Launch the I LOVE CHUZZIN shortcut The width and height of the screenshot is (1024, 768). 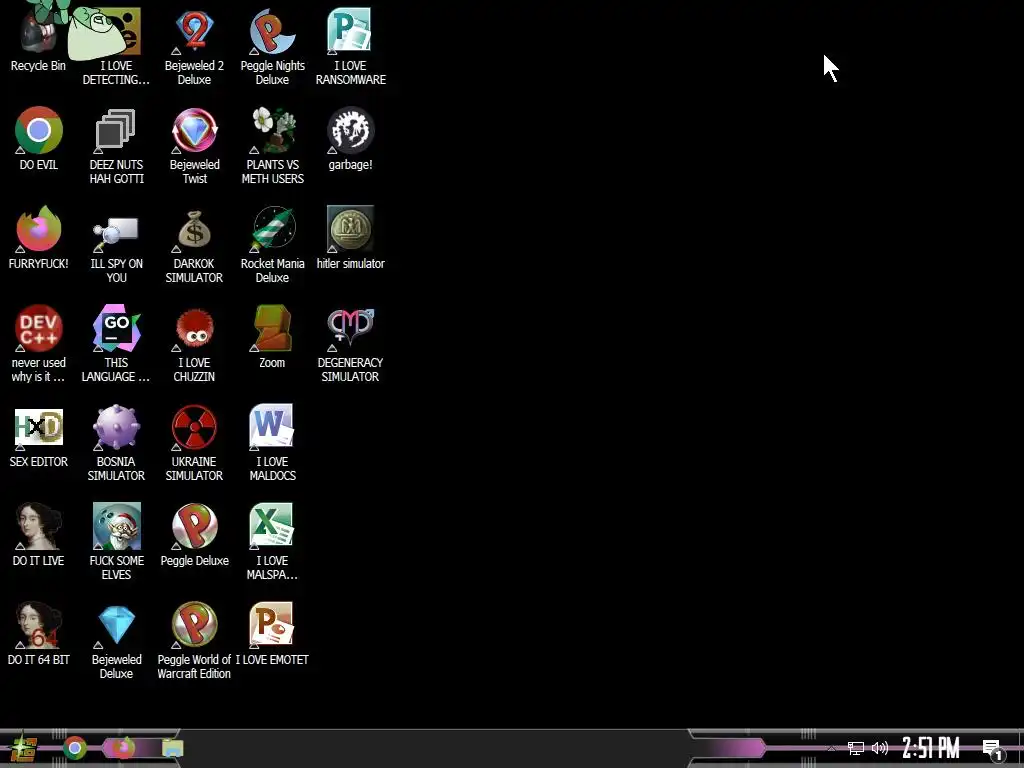coord(194,328)
